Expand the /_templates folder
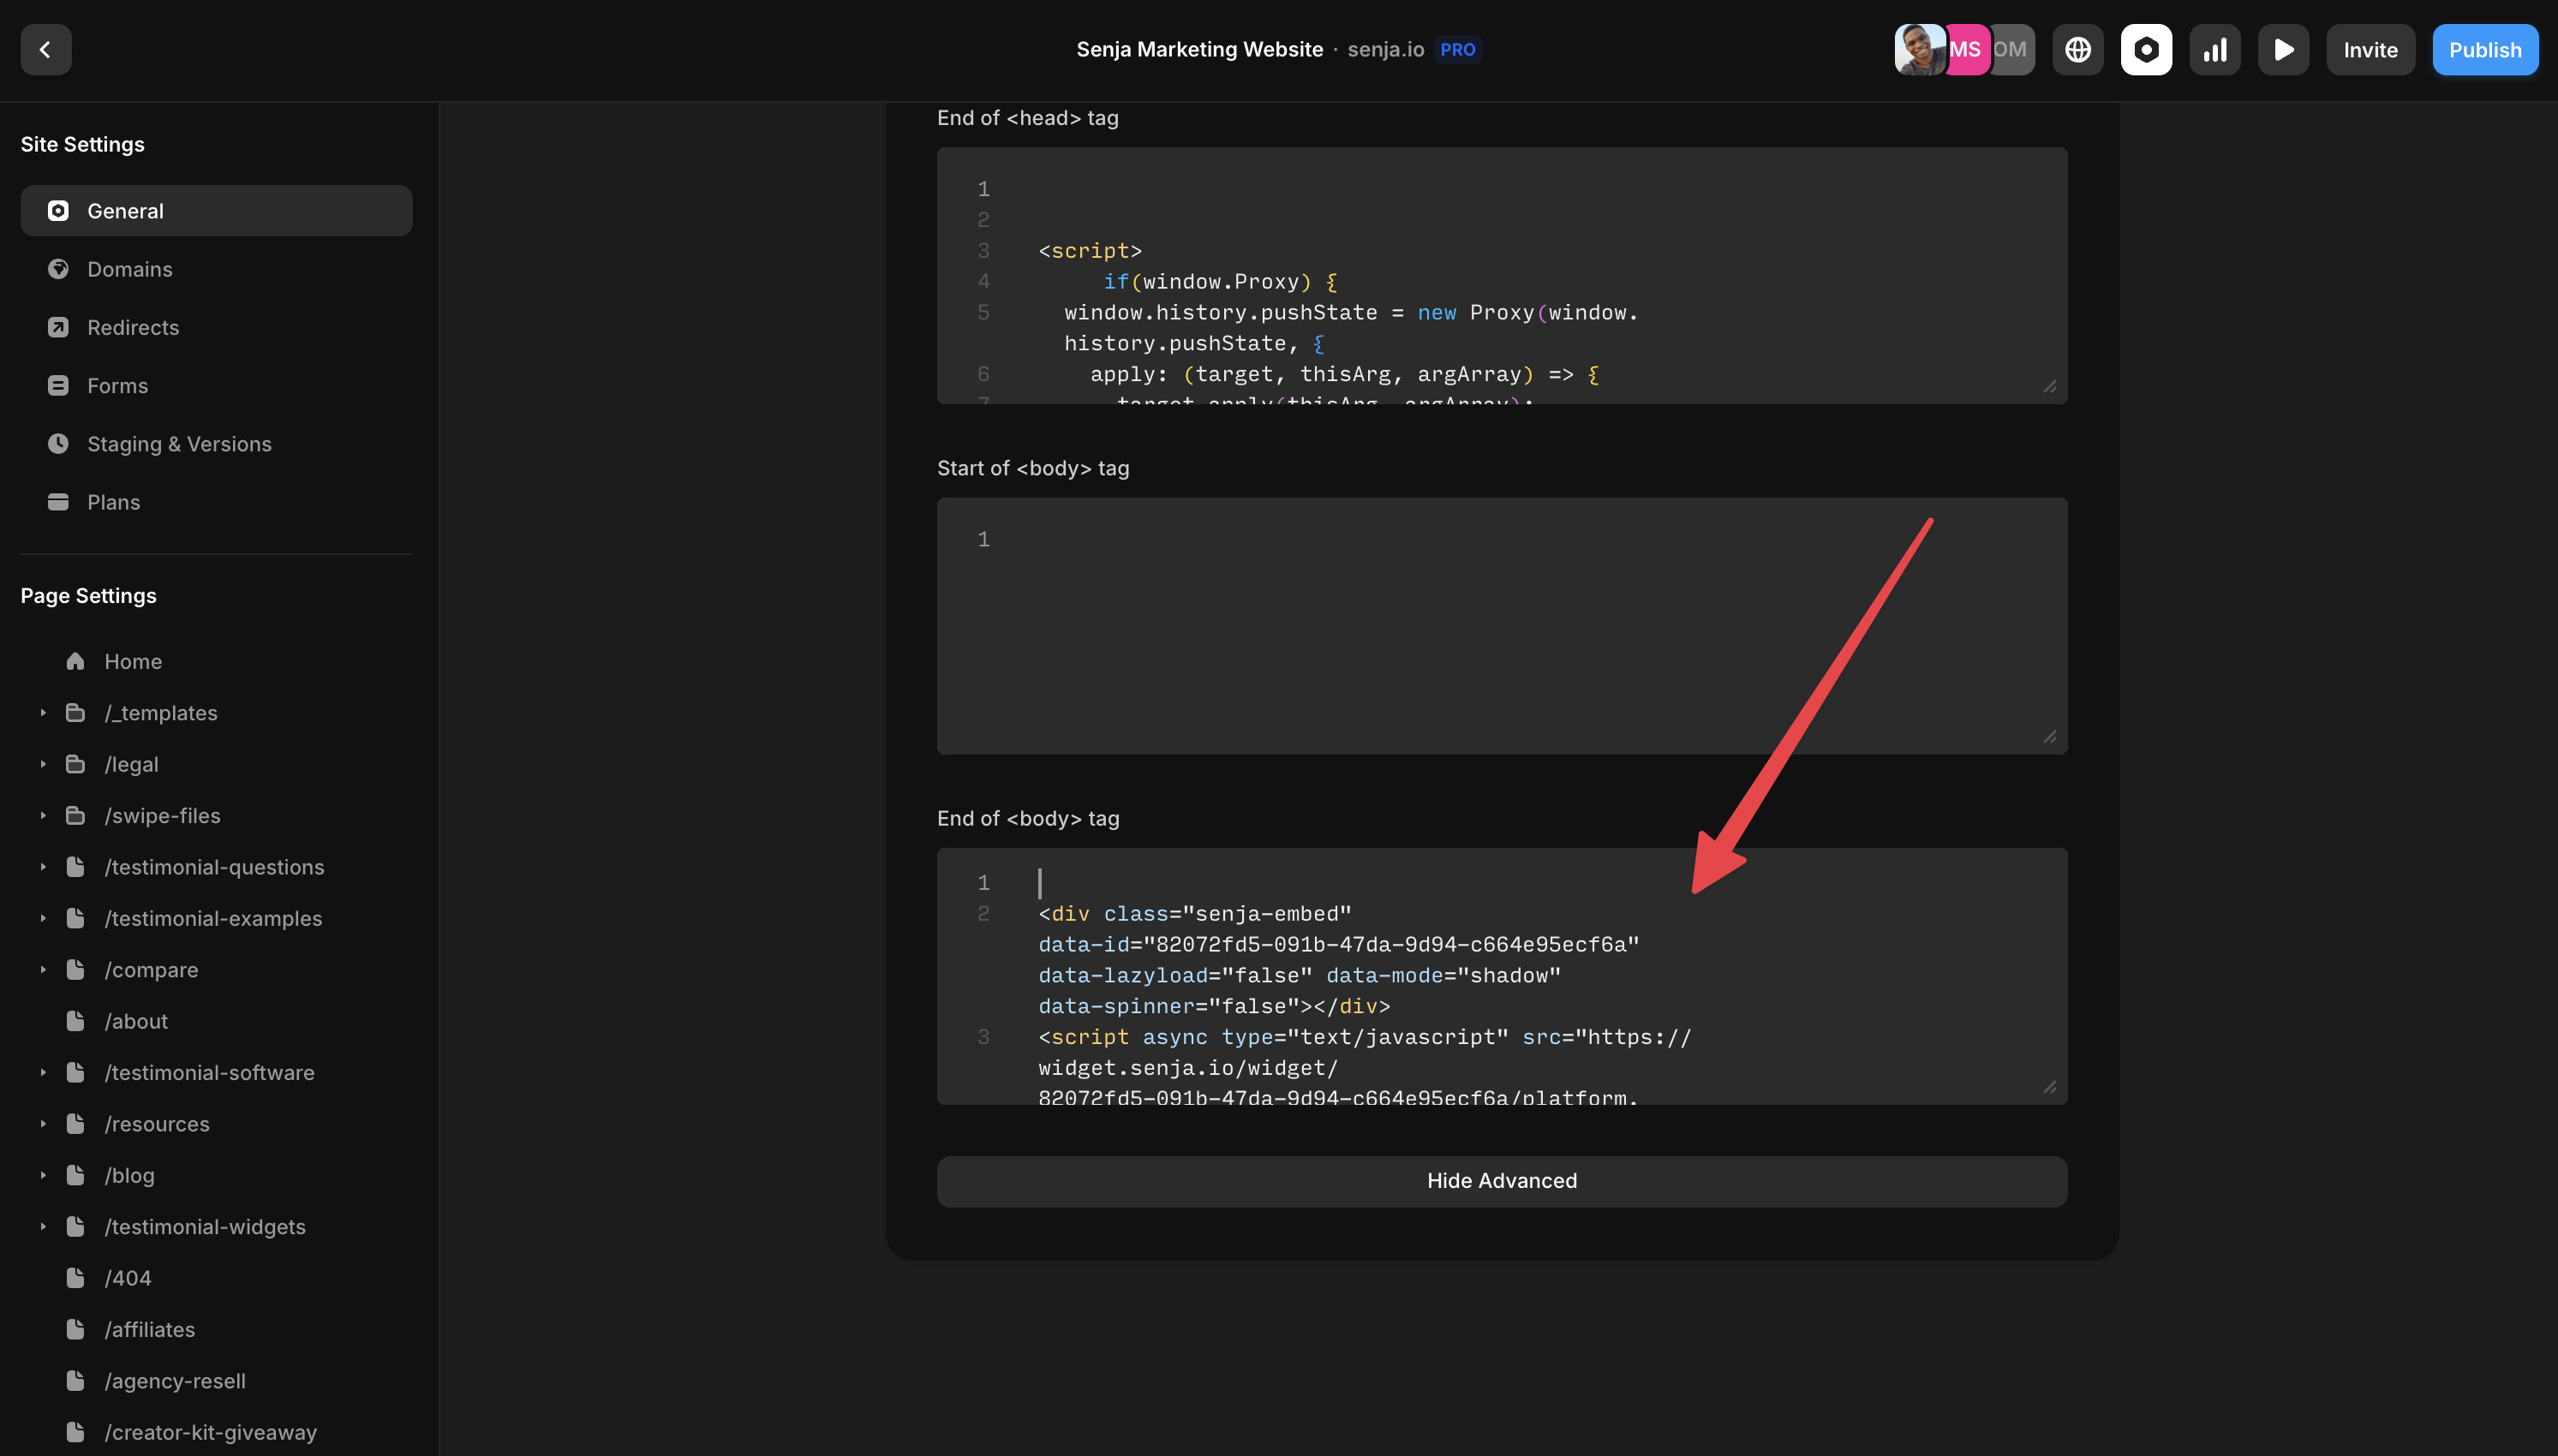Screen dimensions: 2558x1456 pos(43,713)
